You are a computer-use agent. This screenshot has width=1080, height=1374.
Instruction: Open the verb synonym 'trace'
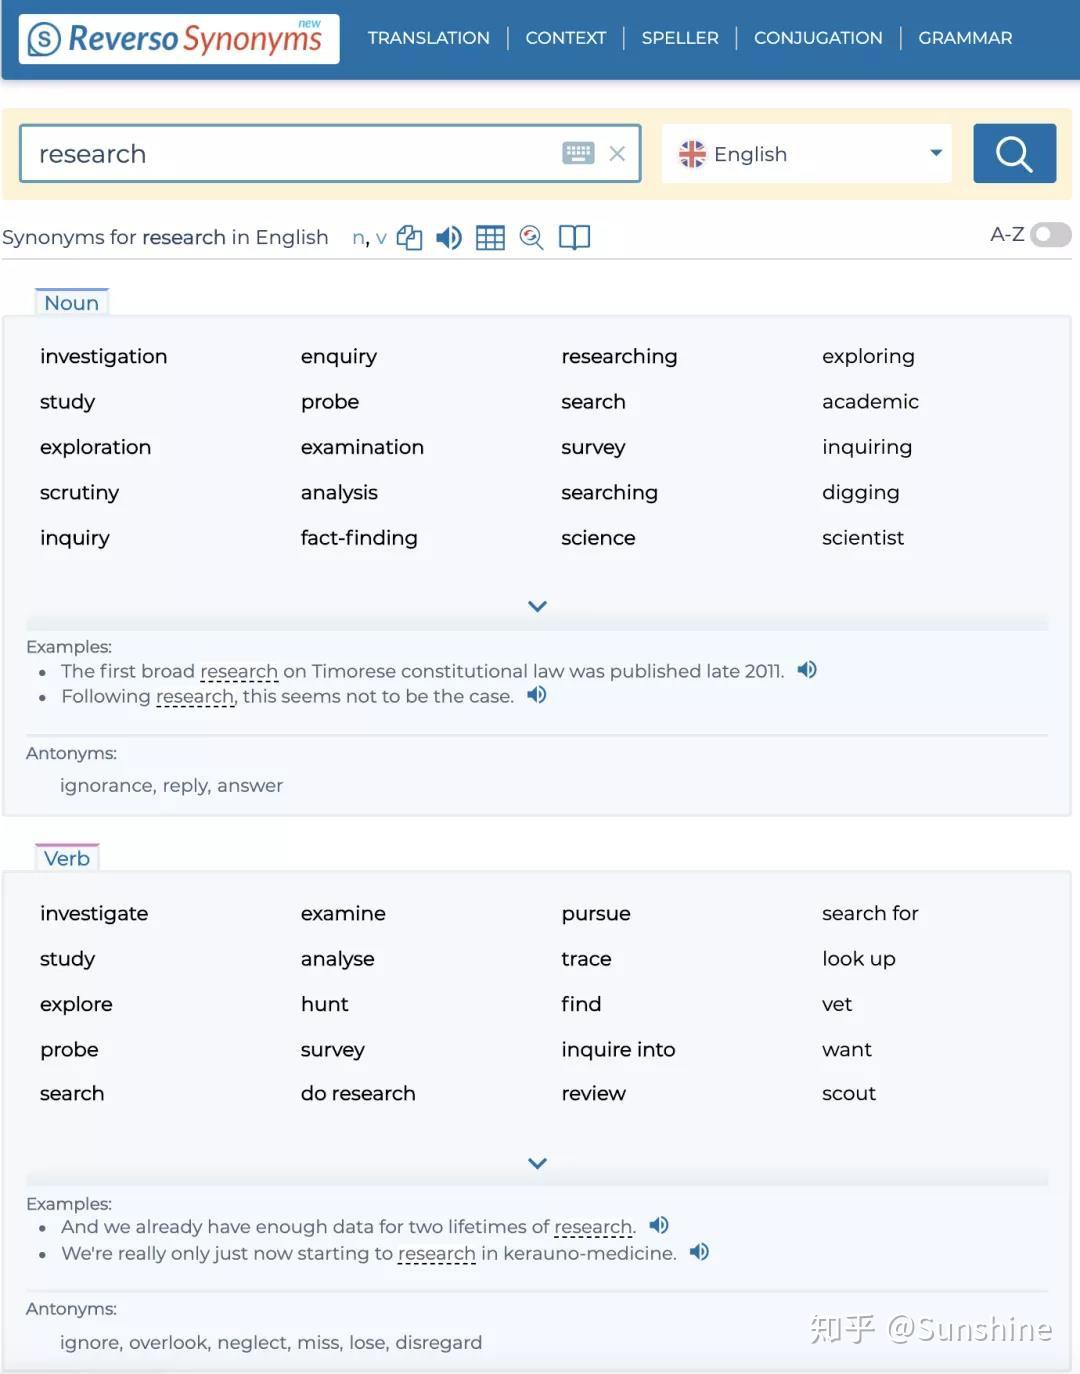[586, 959]
